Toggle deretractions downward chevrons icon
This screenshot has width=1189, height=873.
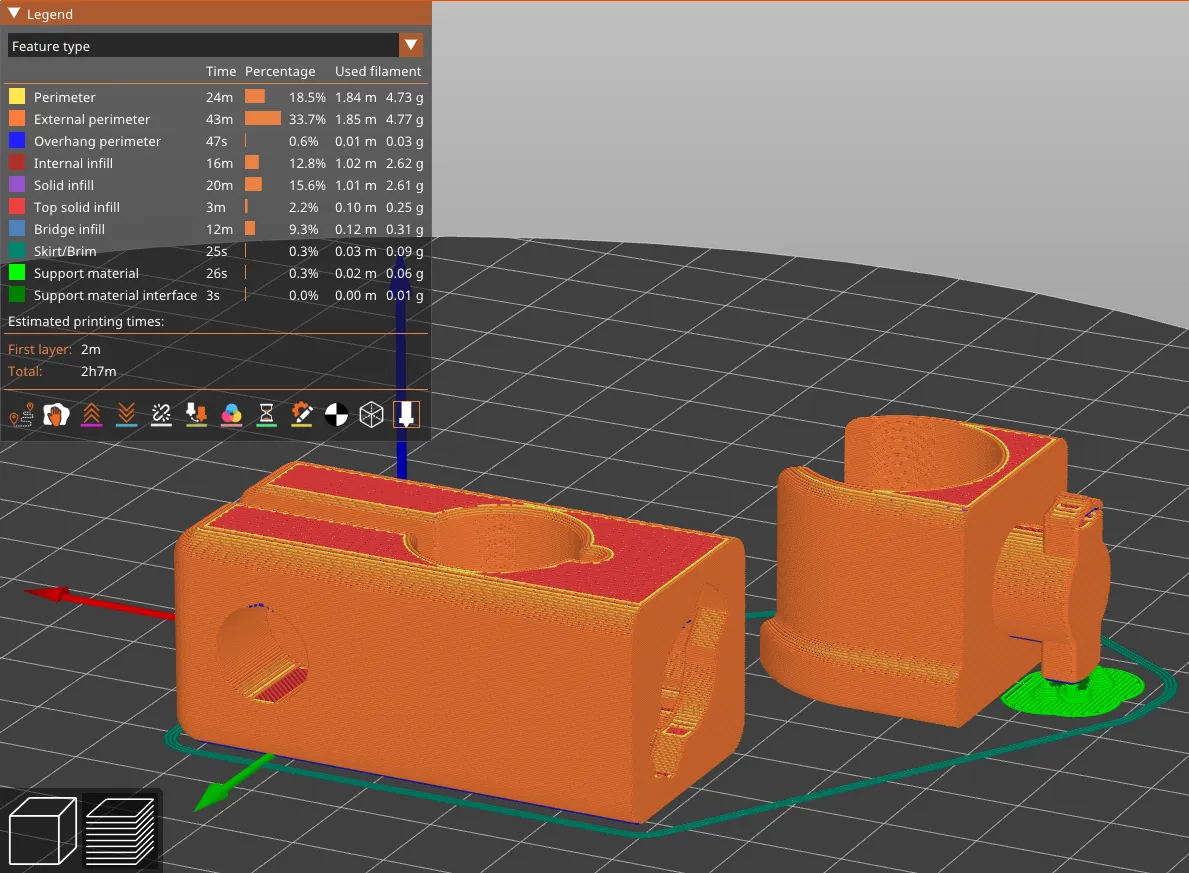tap(126, 415)
